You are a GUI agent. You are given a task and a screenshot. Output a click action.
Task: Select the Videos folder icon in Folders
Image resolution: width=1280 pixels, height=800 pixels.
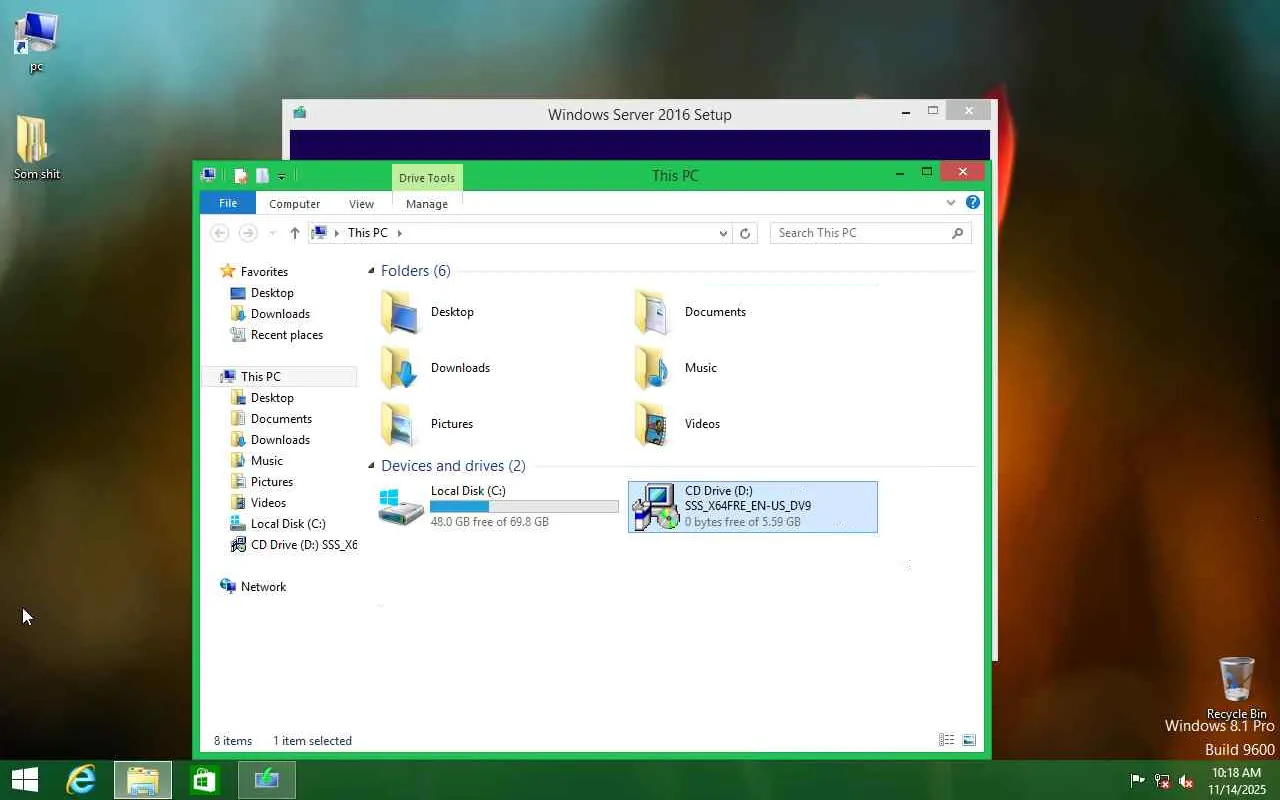point(654,424)
